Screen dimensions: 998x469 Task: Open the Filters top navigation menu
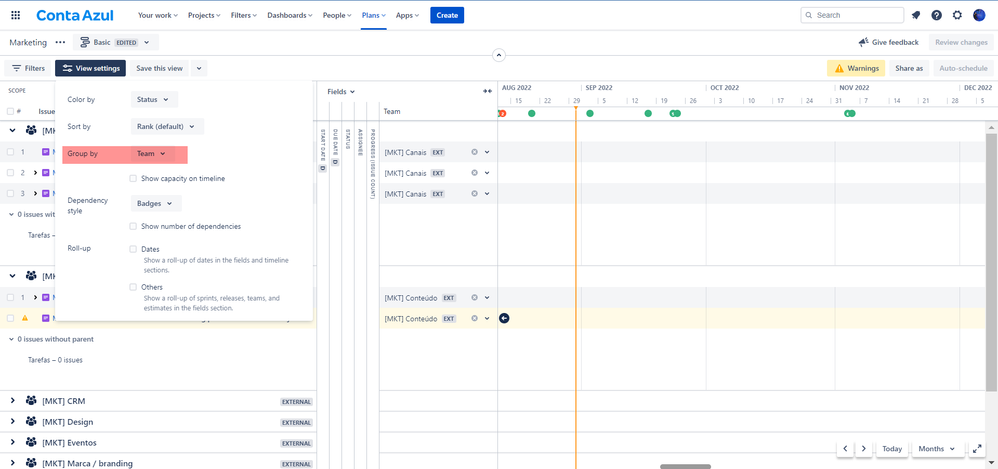click(x=244, y=15)
